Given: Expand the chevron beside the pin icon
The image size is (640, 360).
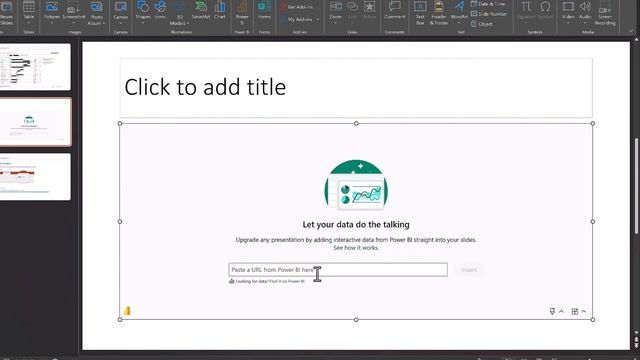Looking at the screenshot, I should coord(561,311).
